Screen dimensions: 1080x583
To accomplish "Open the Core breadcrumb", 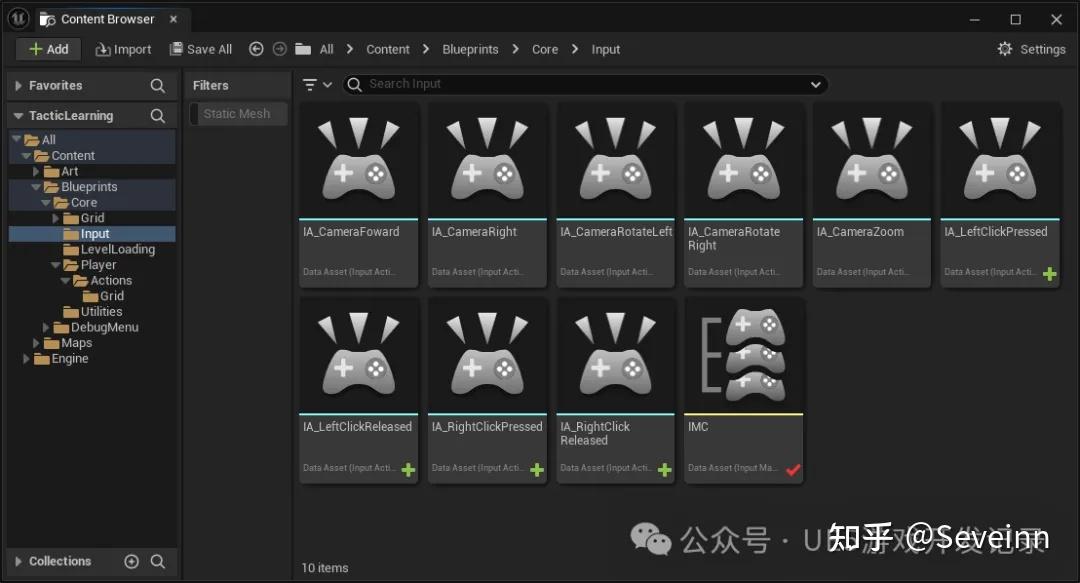I will click(545, 49).
